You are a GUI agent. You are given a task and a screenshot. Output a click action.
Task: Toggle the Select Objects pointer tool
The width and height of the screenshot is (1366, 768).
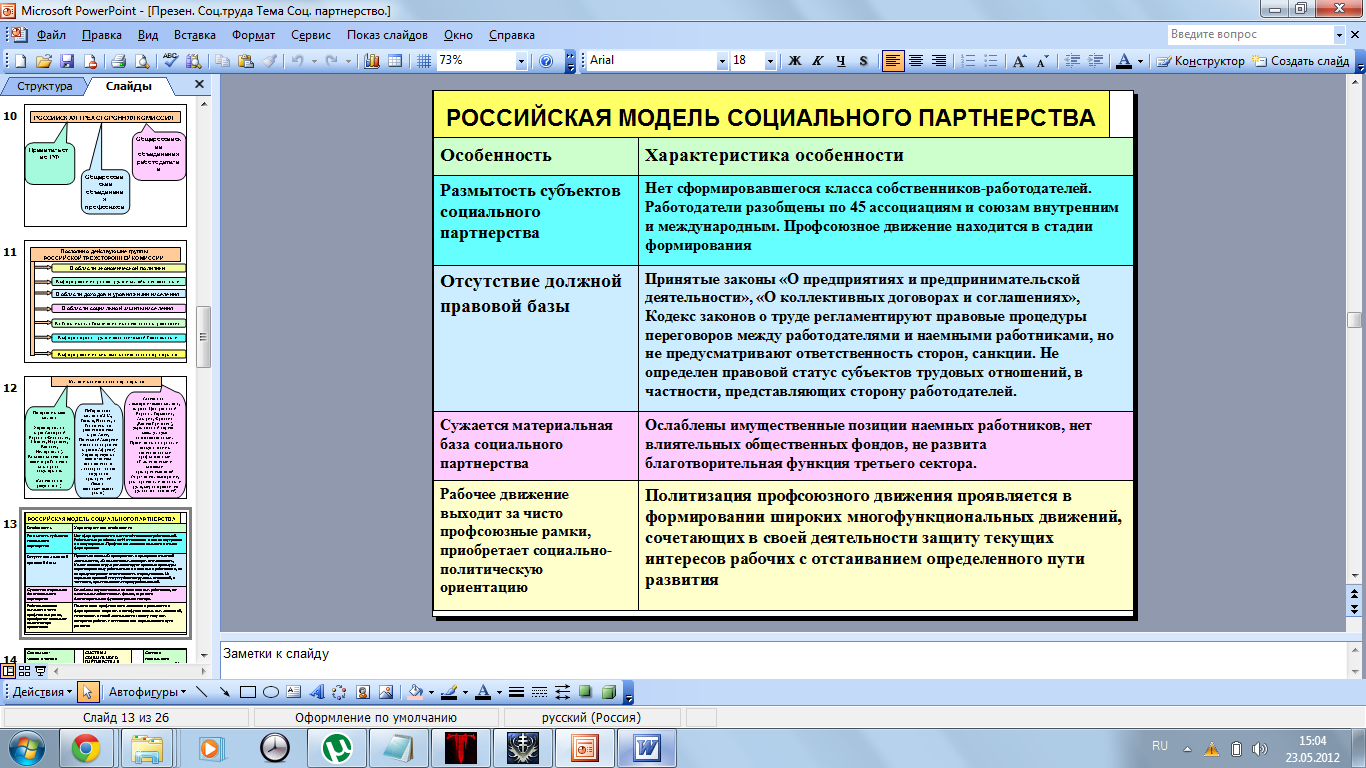point(88,692)
